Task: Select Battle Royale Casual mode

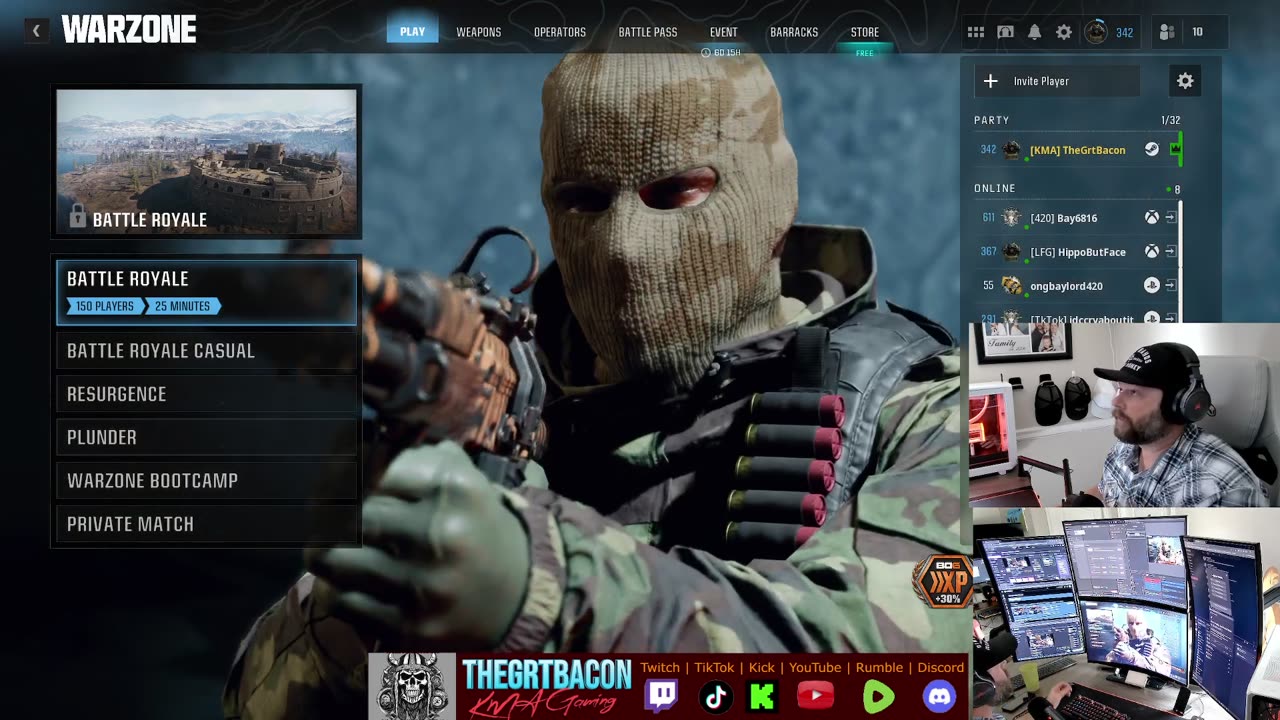Action: click(x=206, y=351)
